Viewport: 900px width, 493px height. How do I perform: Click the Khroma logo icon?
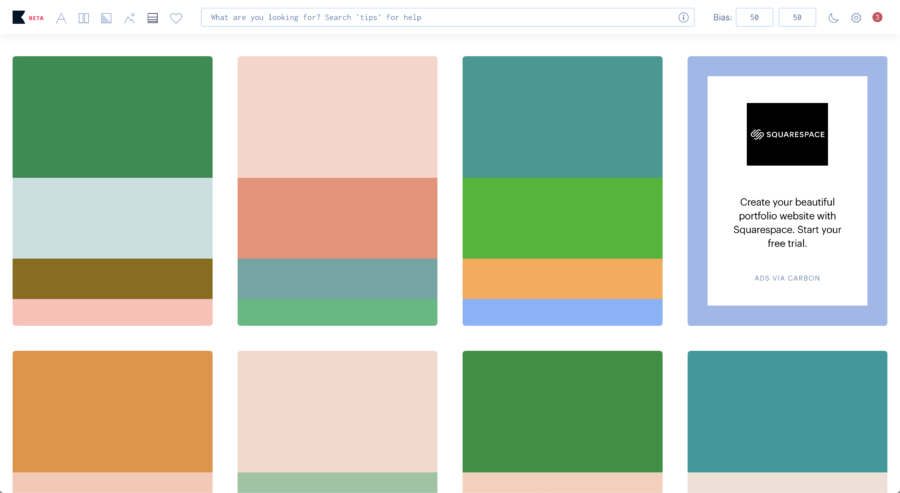[18, 17]
